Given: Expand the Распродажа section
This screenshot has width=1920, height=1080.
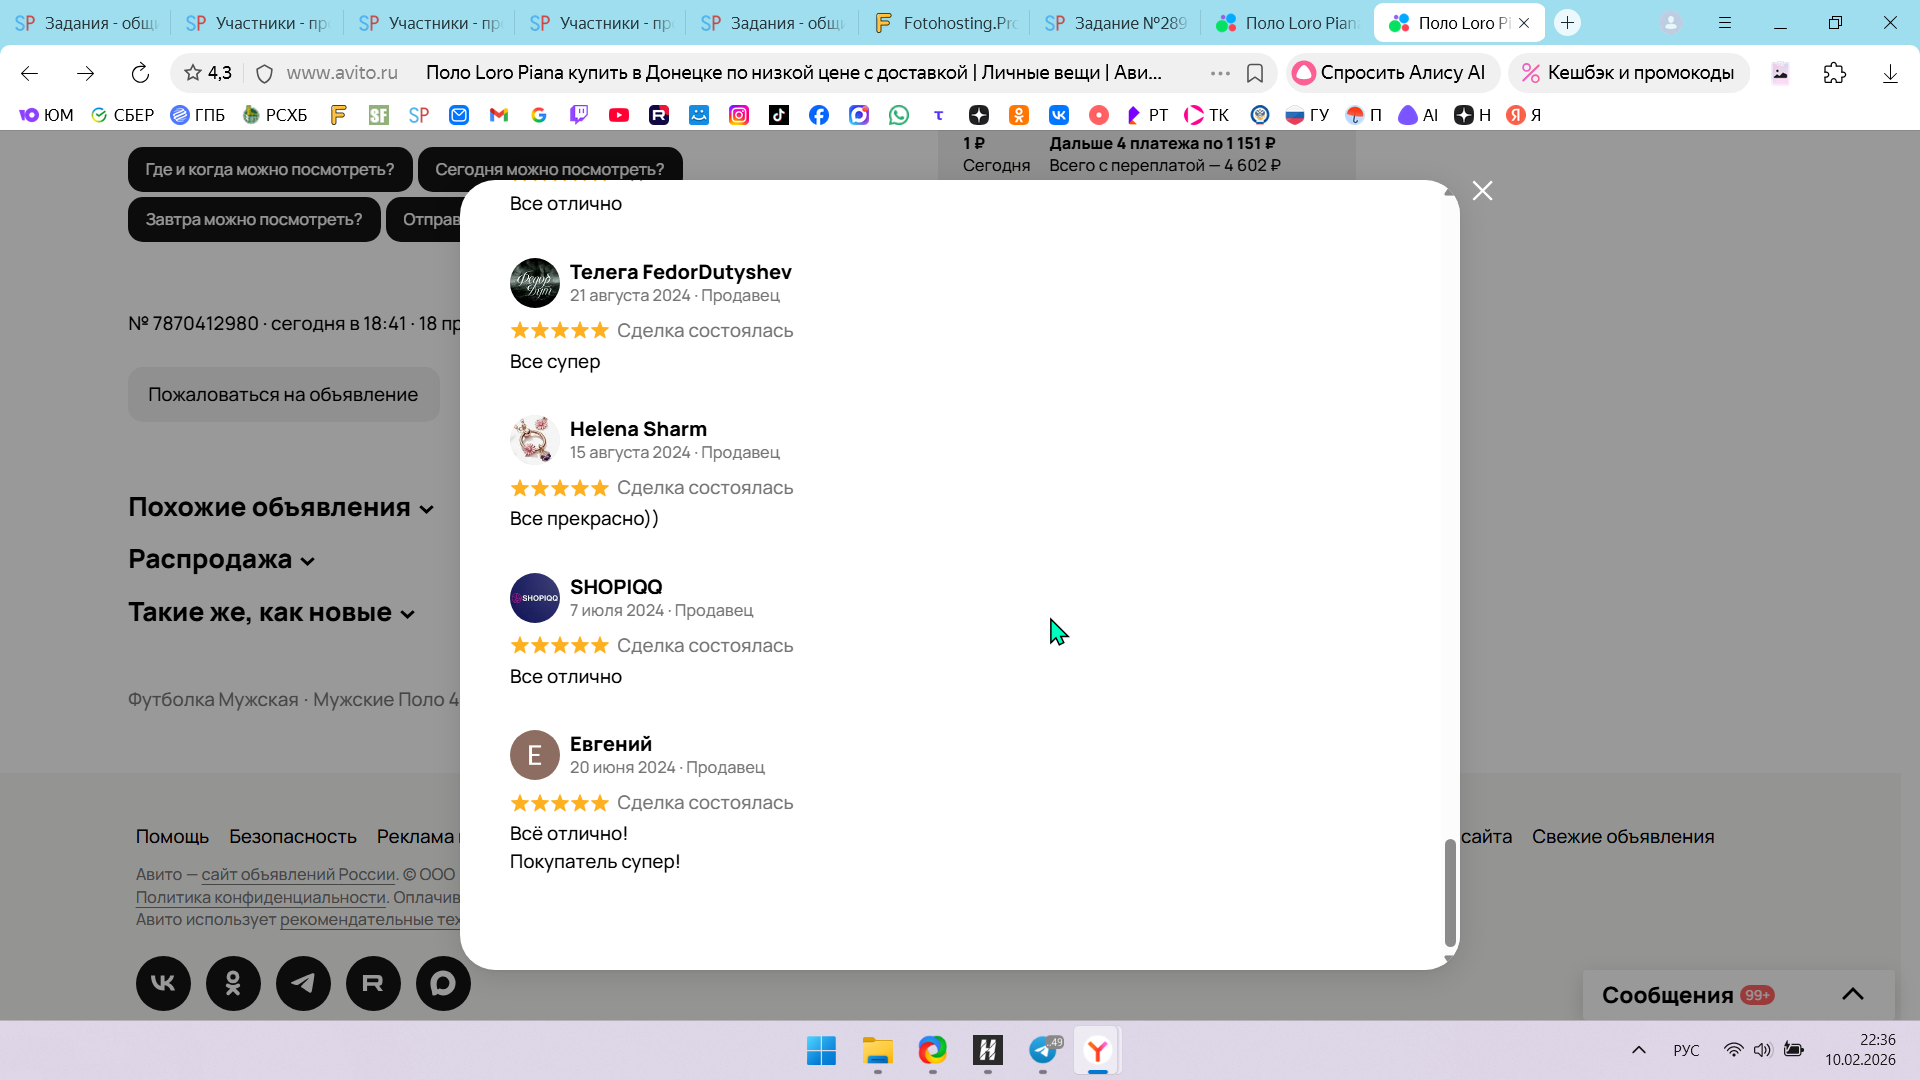Looking at the screenshot, I should coord(221,560).
